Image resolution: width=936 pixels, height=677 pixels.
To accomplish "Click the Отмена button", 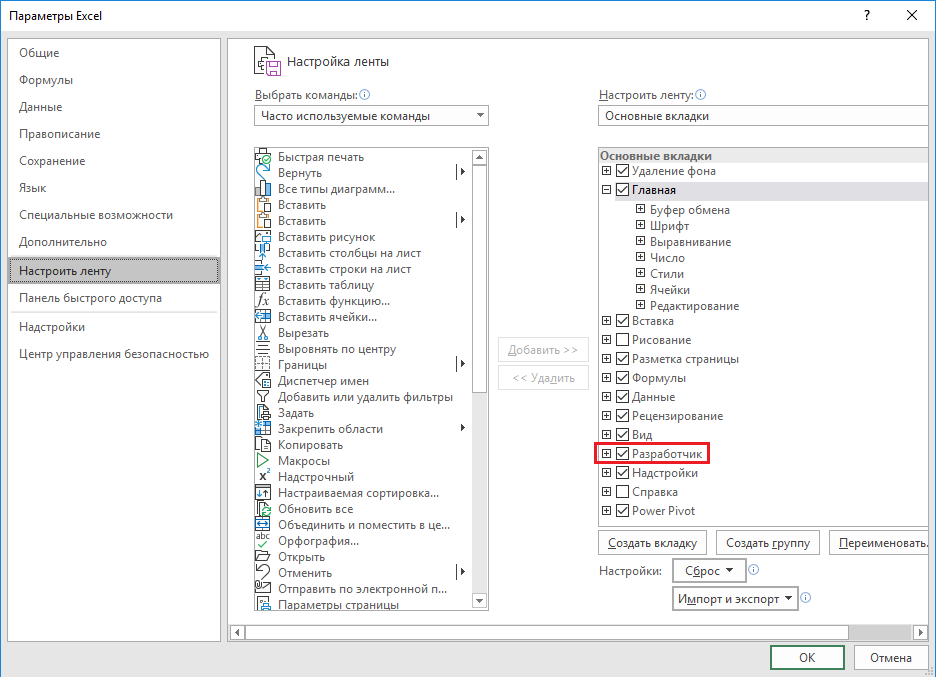I will (891, 657).
